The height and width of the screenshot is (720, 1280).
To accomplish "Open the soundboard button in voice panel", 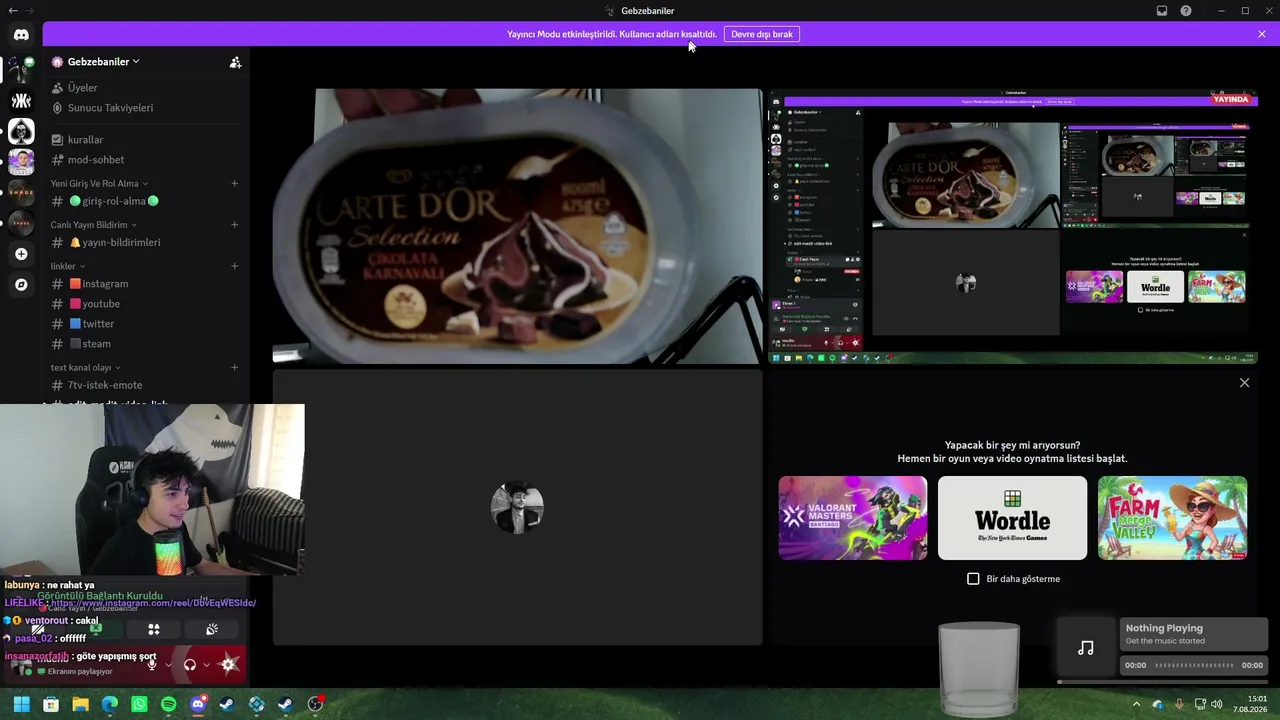I will click(212, 630).
